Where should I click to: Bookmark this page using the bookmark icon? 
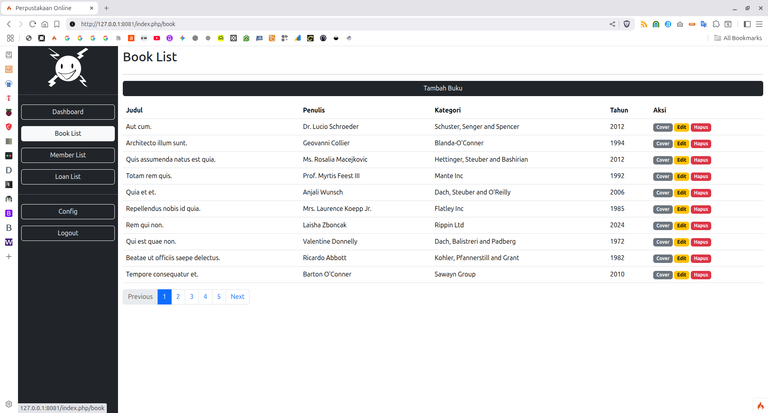(57, 24)
